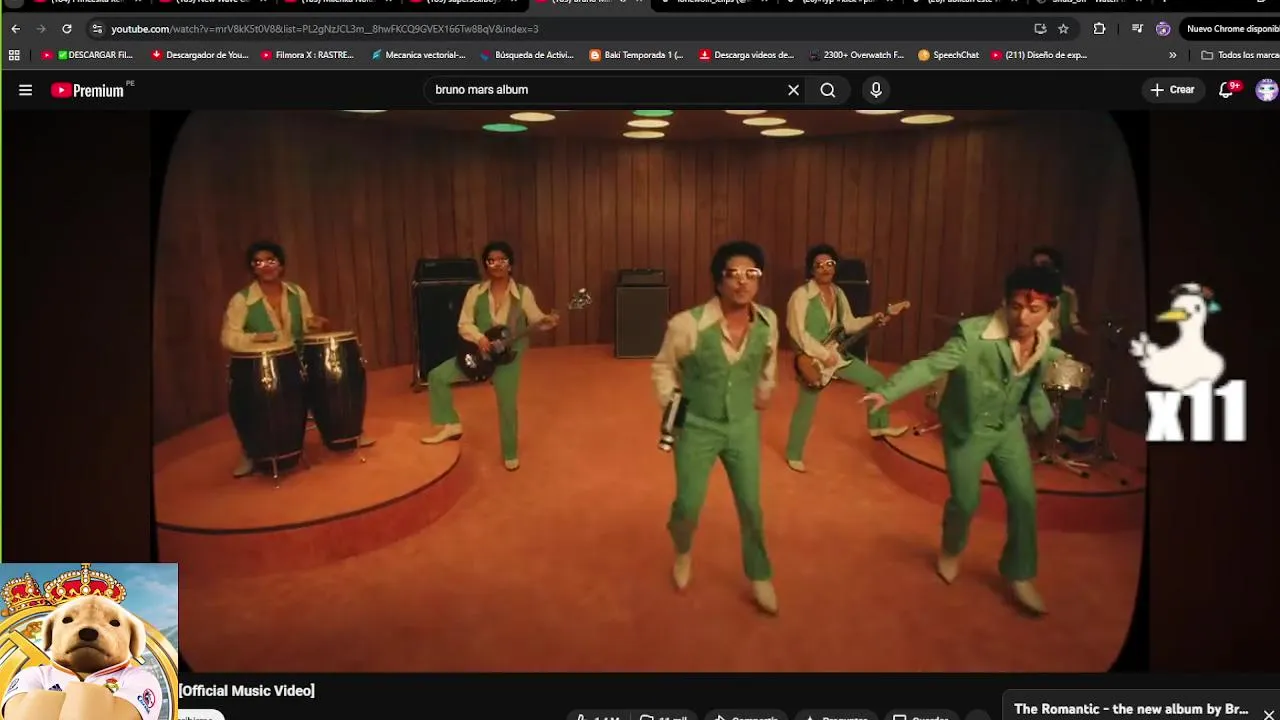Screen dimensions: 1280x720
Task: Open the Filmora X : RASTRE... bookmark
Action: (307, 55)
